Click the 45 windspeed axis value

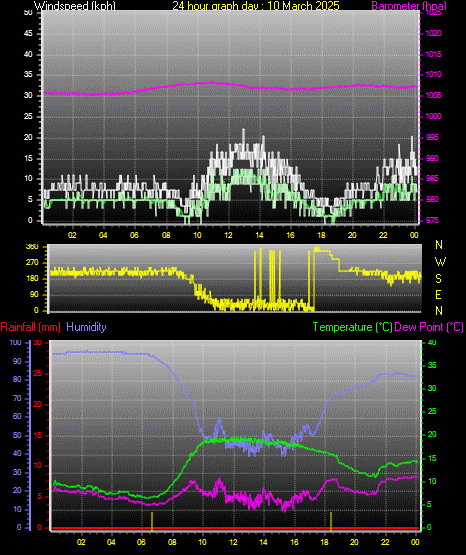coord(28,34)
